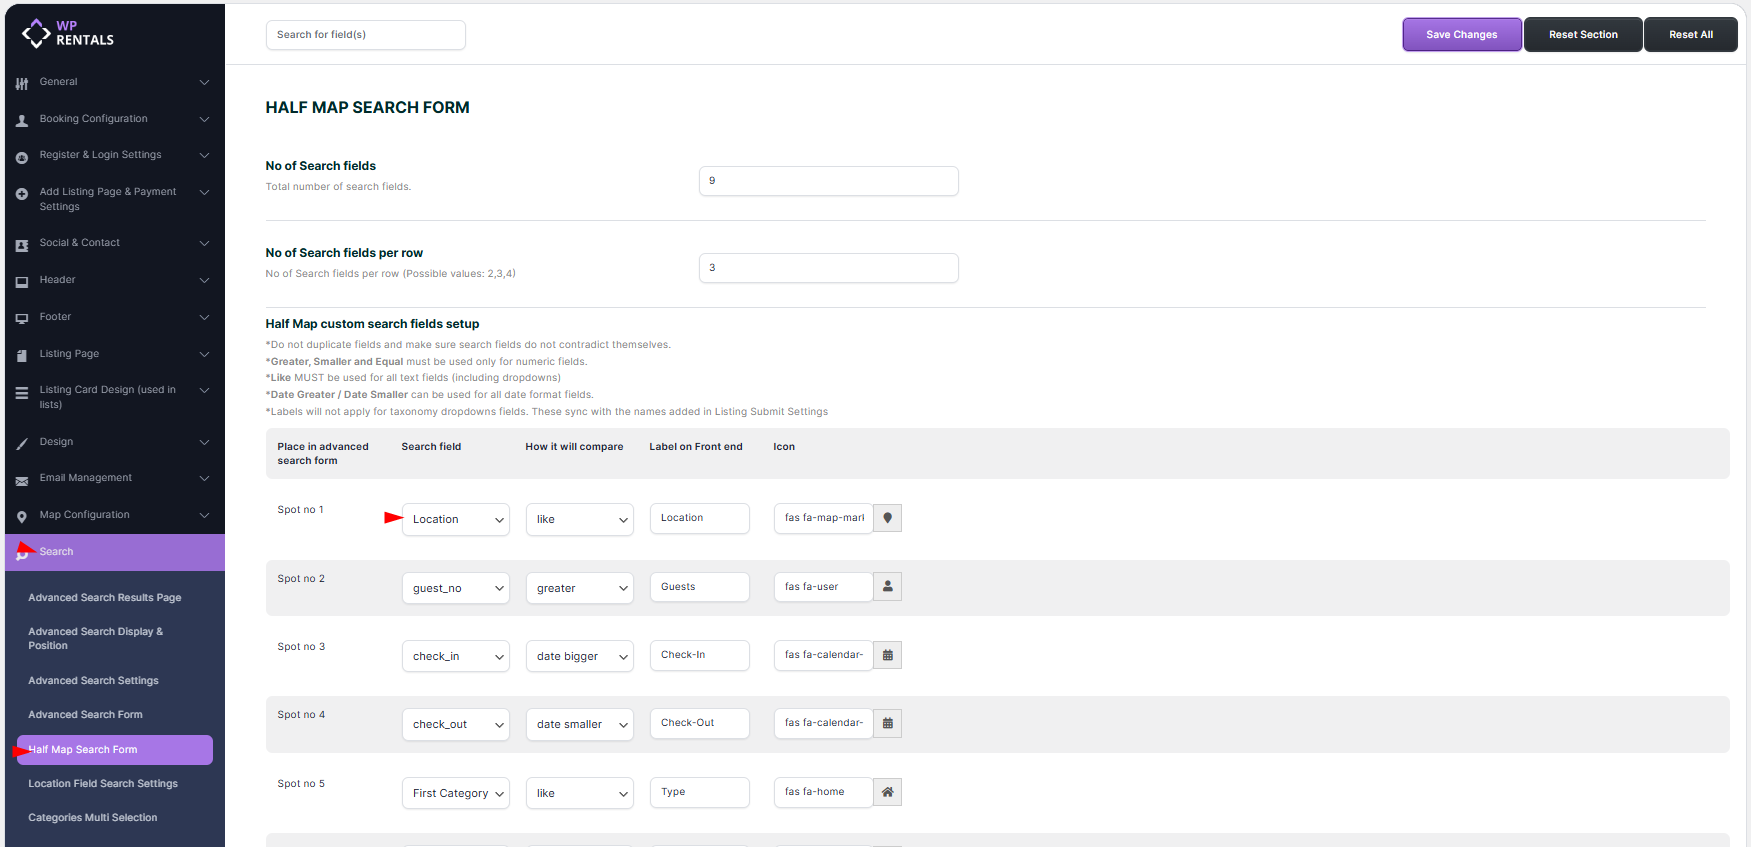Open the 'date bigger' comparison dropdown

(579, 657)
